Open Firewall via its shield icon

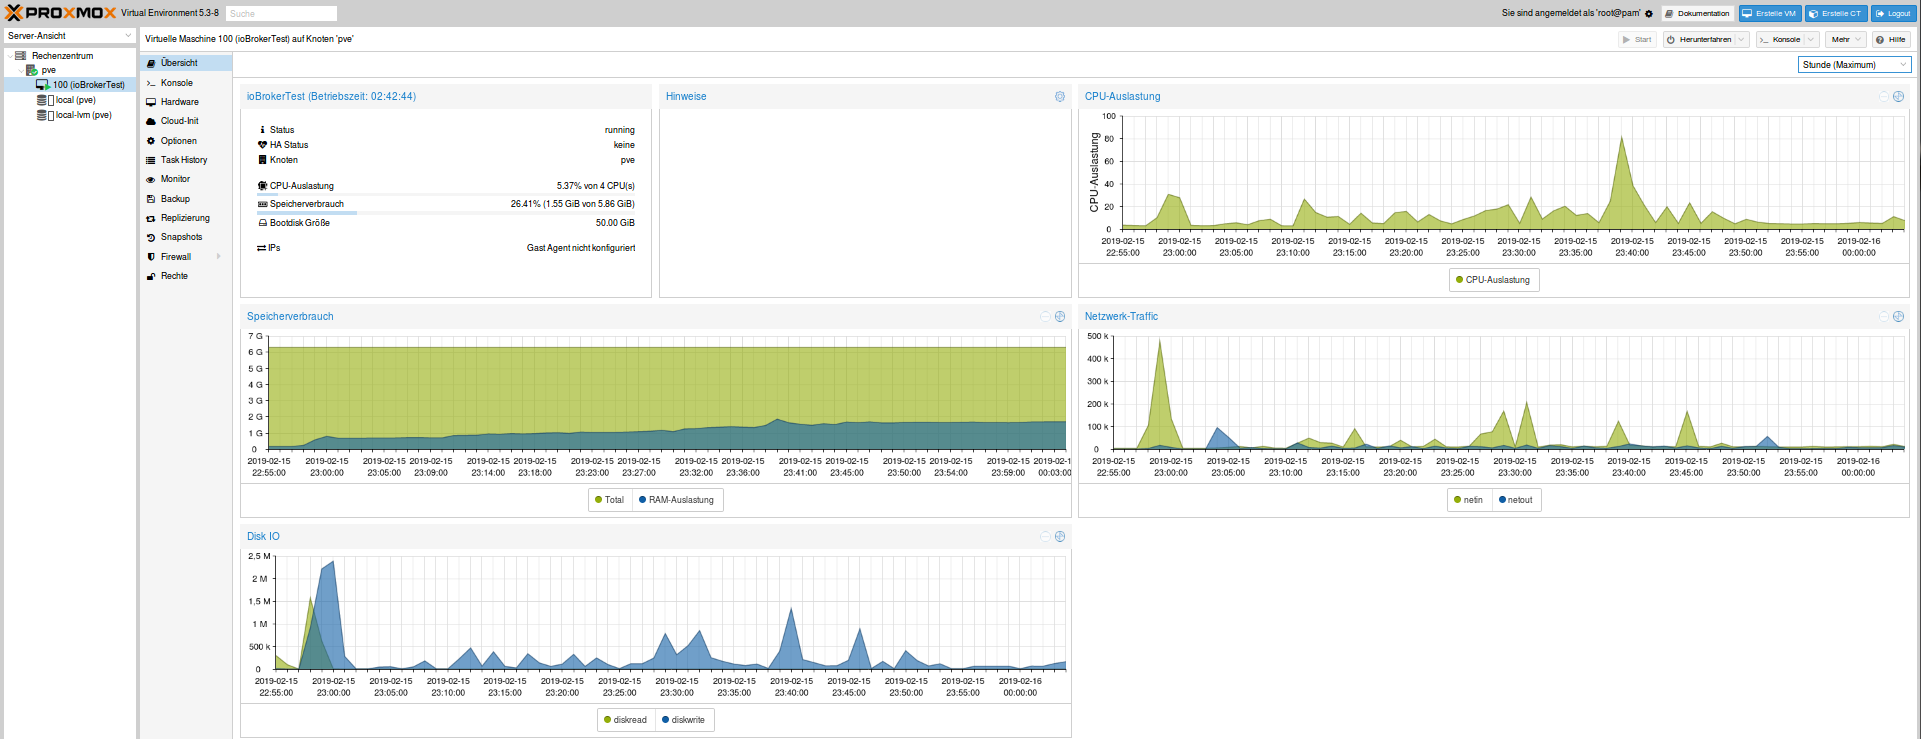[151, 257]
